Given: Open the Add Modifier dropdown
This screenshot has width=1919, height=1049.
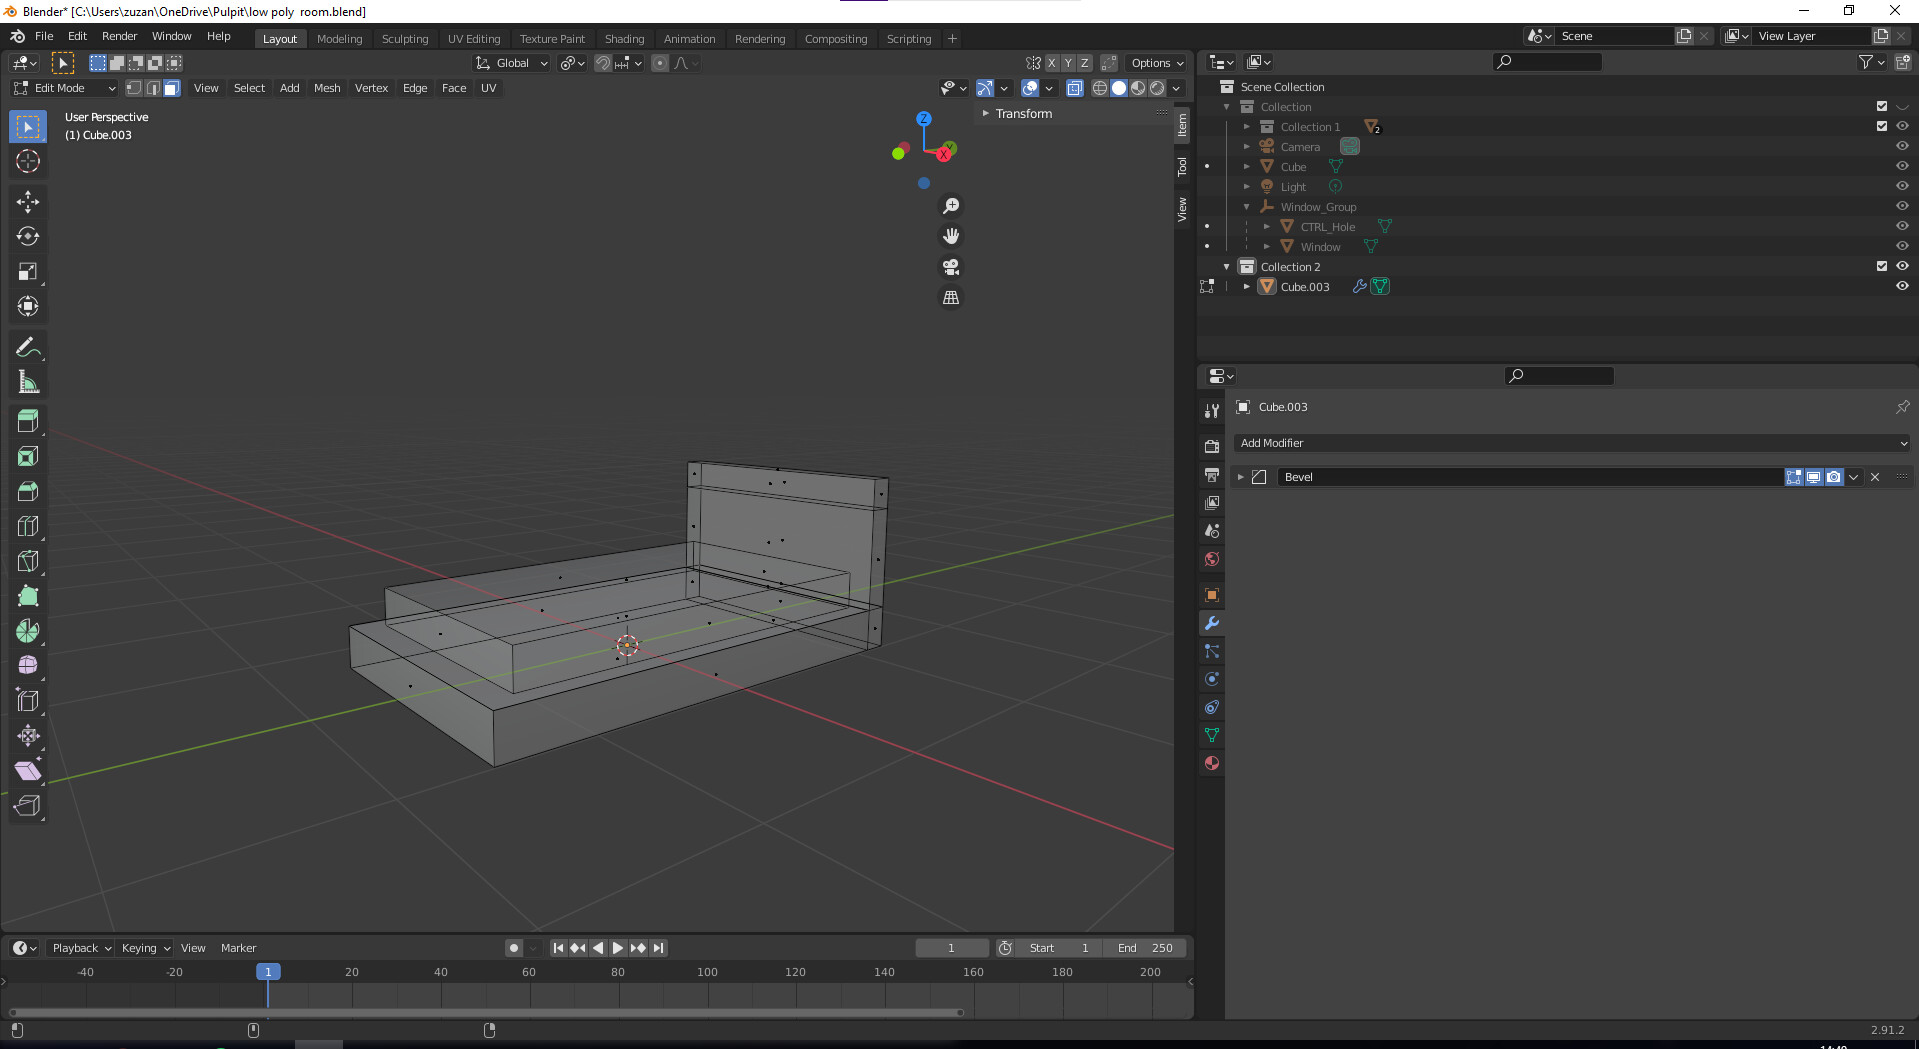Looking at the screenshot, I should pyautogui.click(x=1572, y=443).
